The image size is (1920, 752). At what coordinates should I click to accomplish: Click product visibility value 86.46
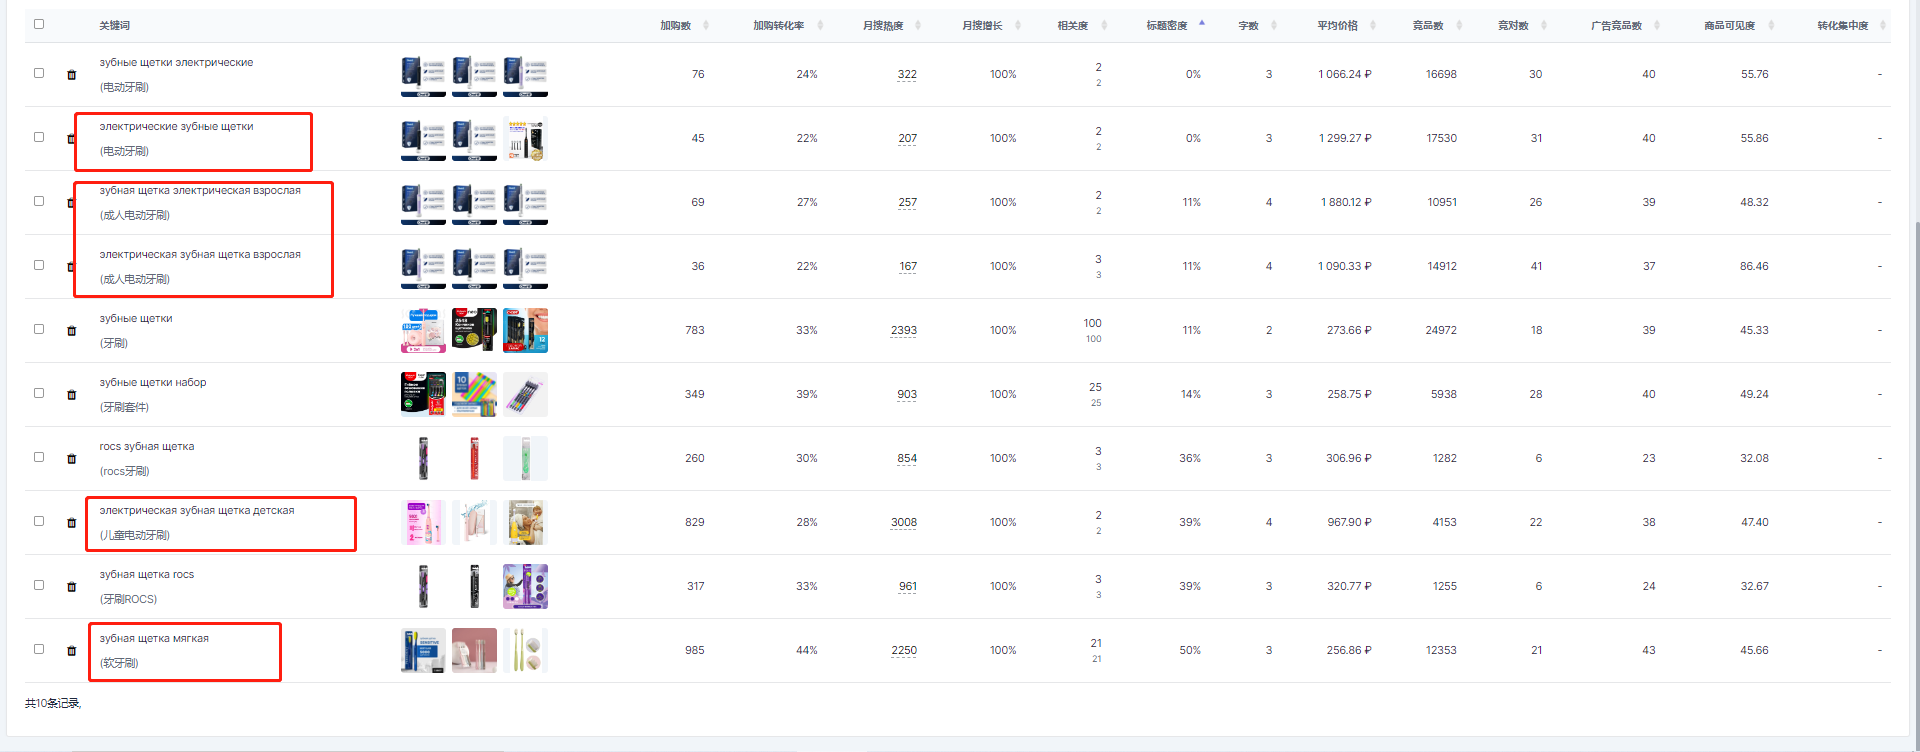(x=1754, y=266)
